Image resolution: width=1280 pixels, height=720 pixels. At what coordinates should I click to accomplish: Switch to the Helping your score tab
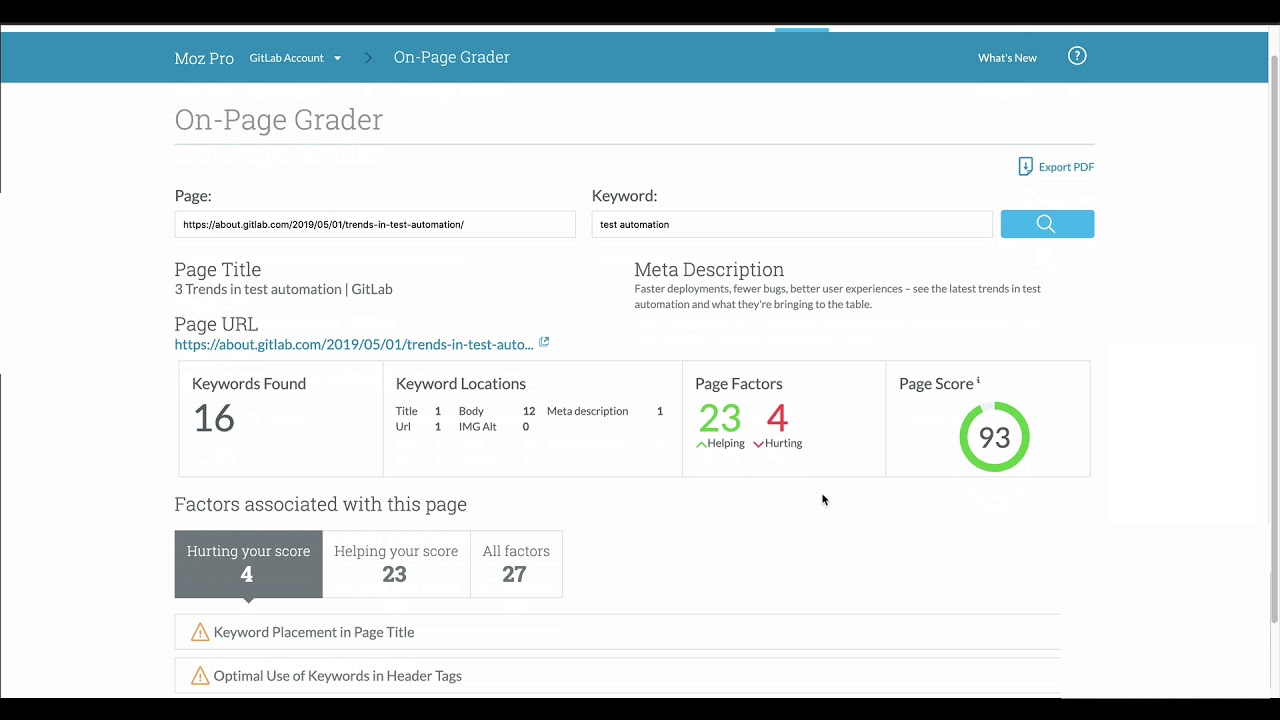[396, 564]
